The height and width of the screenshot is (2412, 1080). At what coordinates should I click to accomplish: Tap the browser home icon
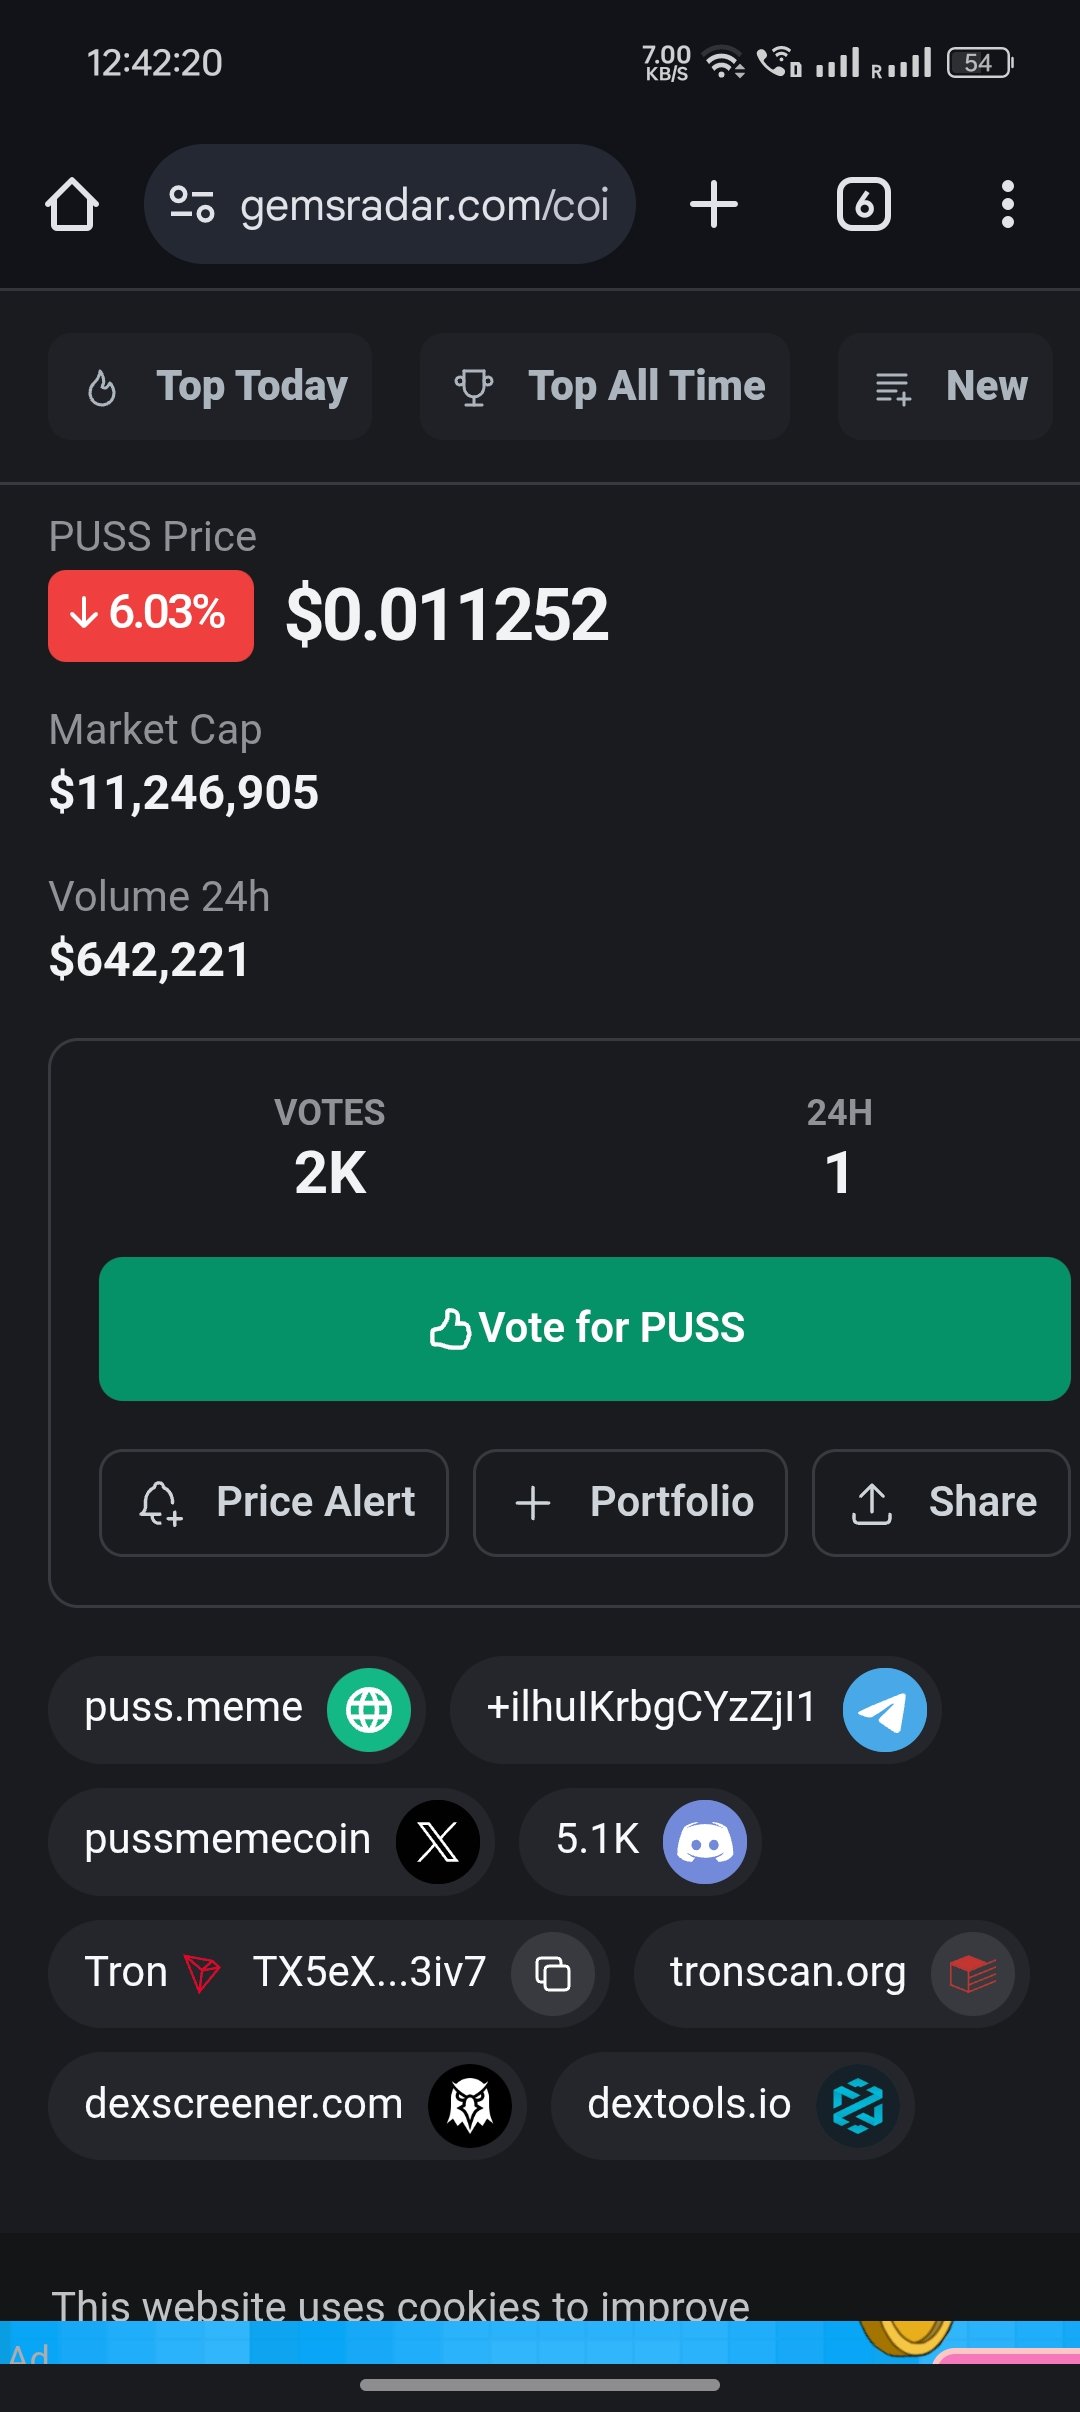[x=72, y=204]
